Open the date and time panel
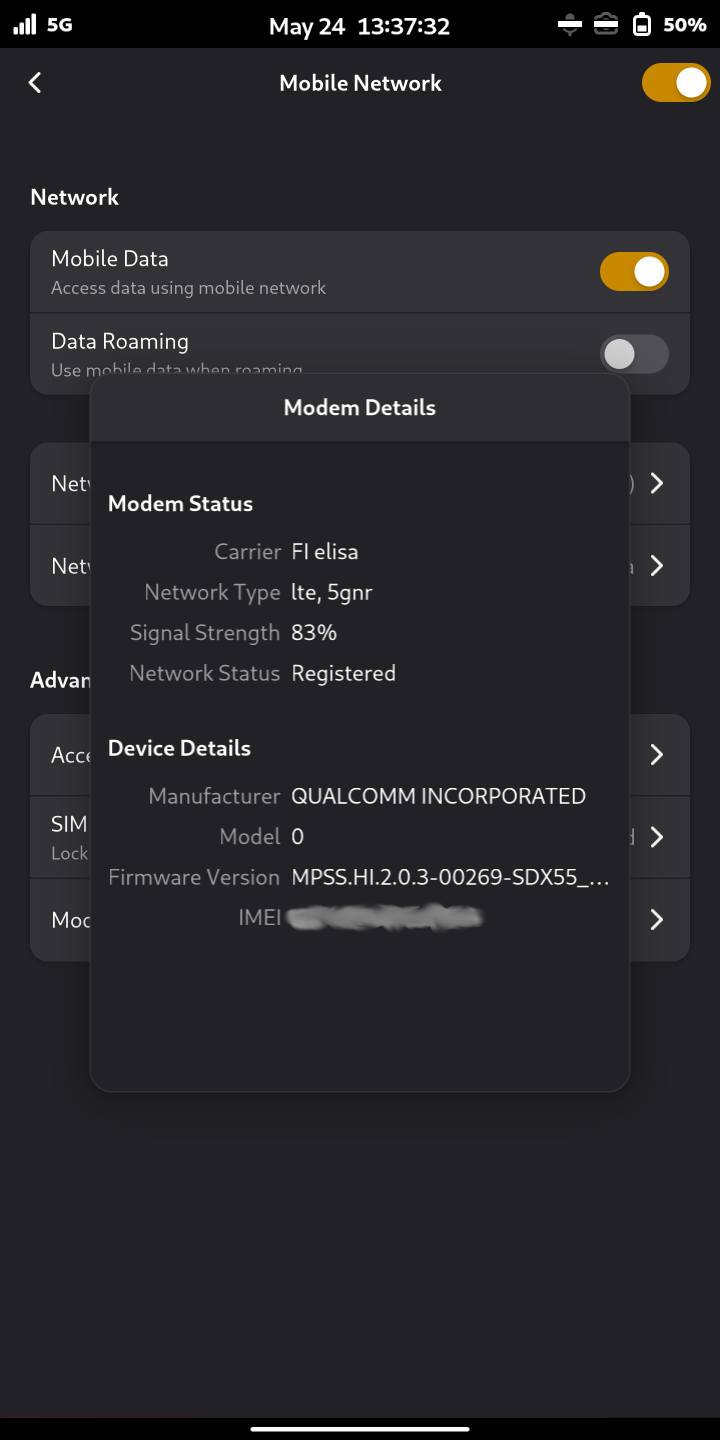The image size is (720, 1440). 360,26
